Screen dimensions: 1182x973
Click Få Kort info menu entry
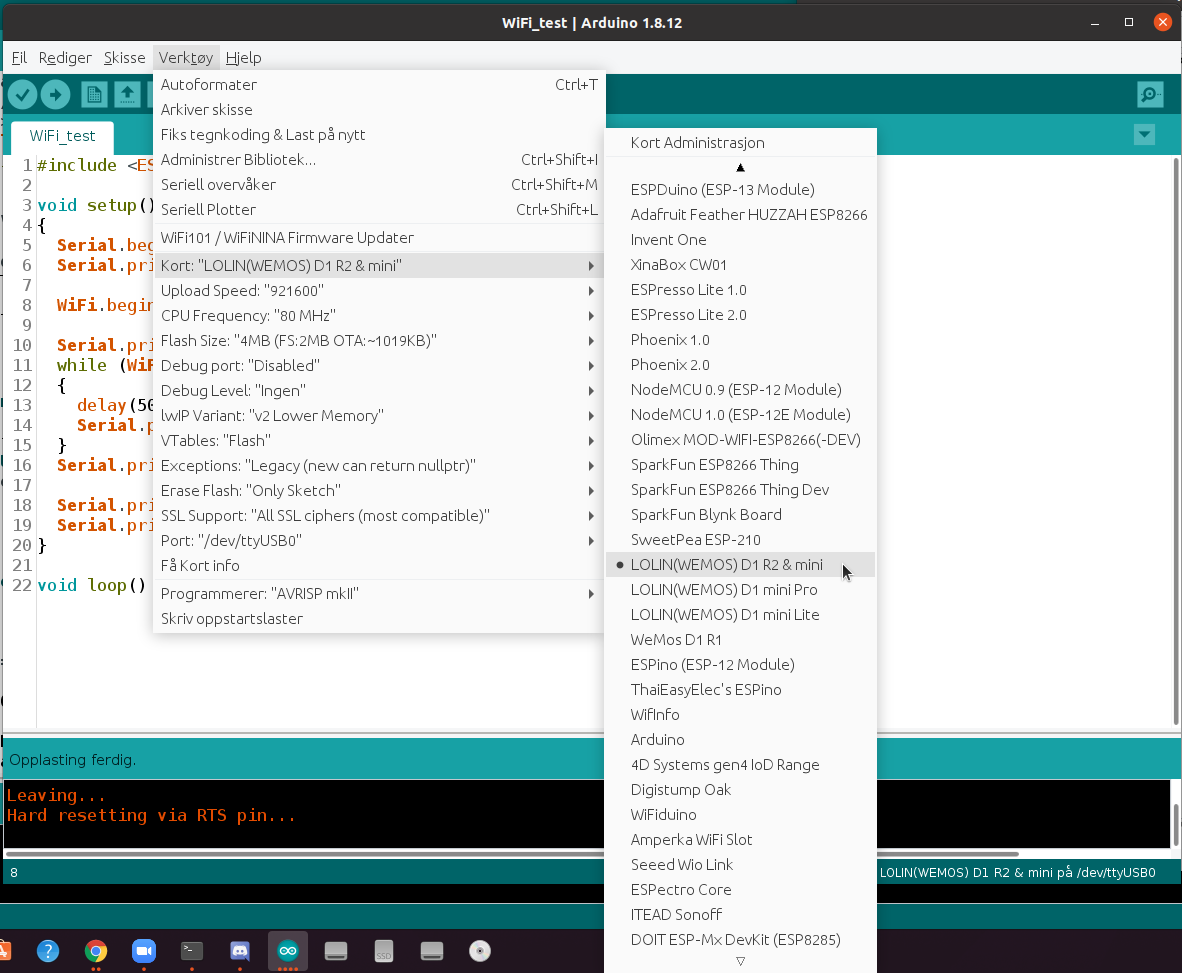click(378, 565)
